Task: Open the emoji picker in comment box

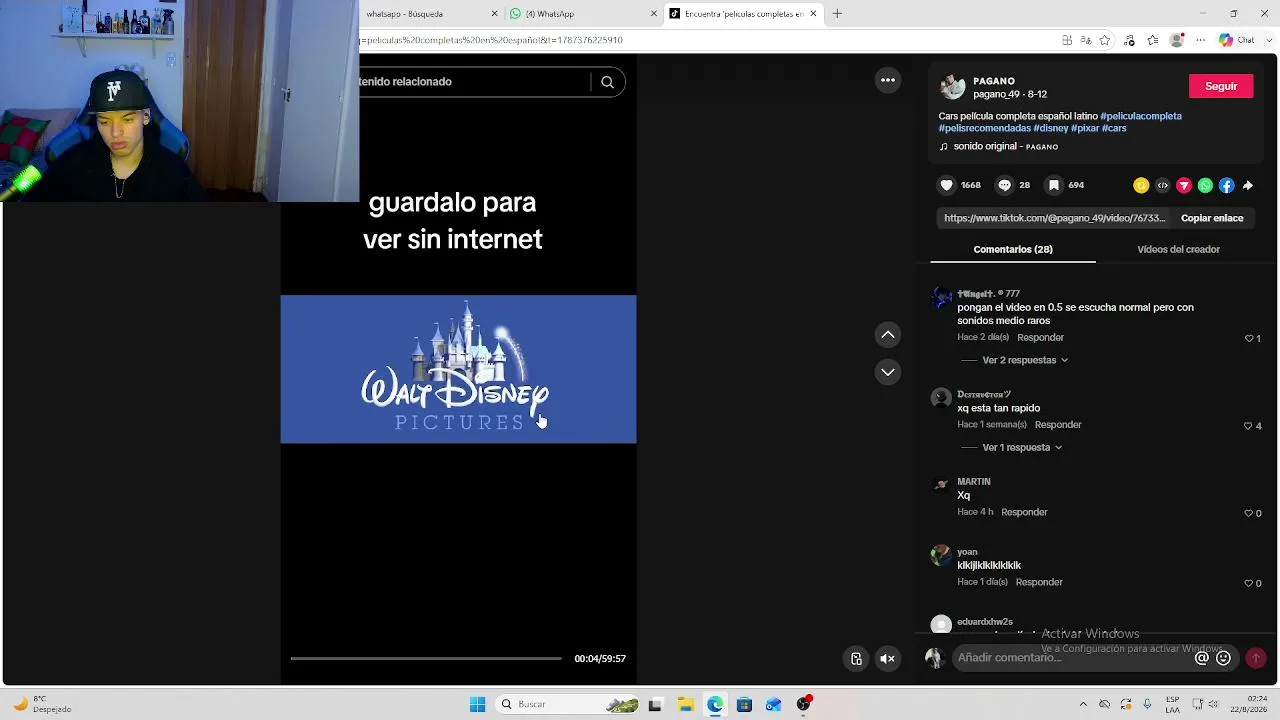Action: pos(1223,658)
